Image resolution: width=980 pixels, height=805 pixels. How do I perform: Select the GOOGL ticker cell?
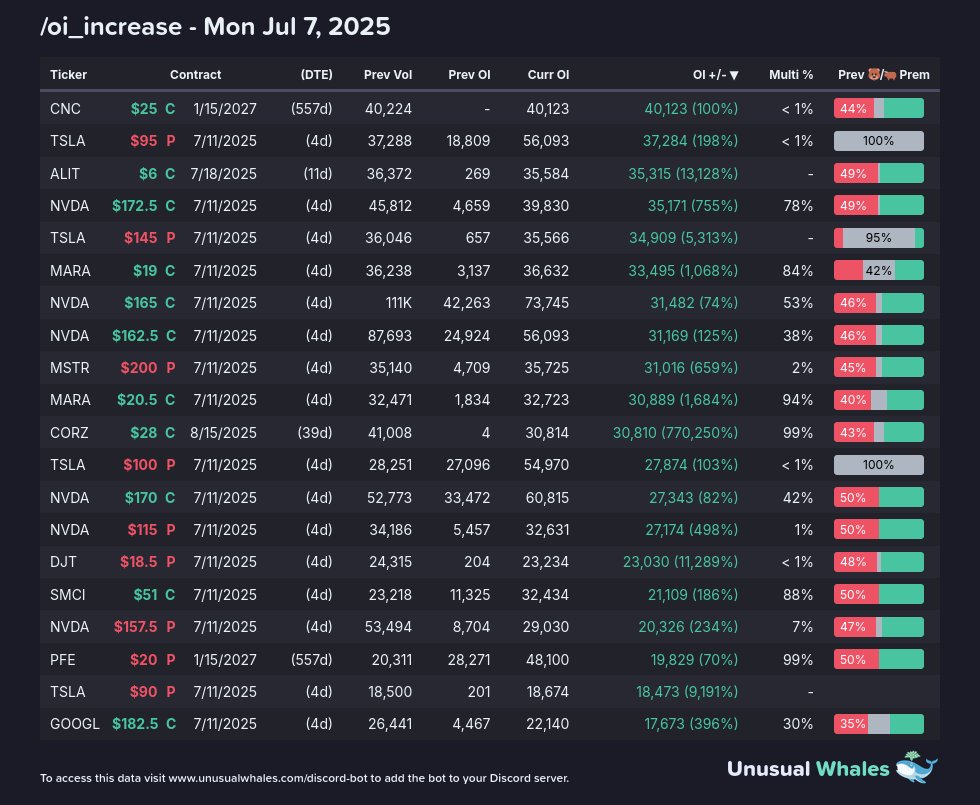coord(74,724)
